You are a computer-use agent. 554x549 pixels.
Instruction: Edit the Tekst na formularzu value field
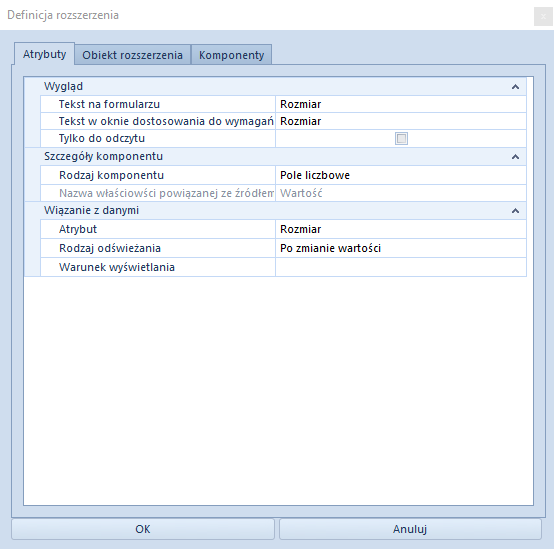point(401,104)
